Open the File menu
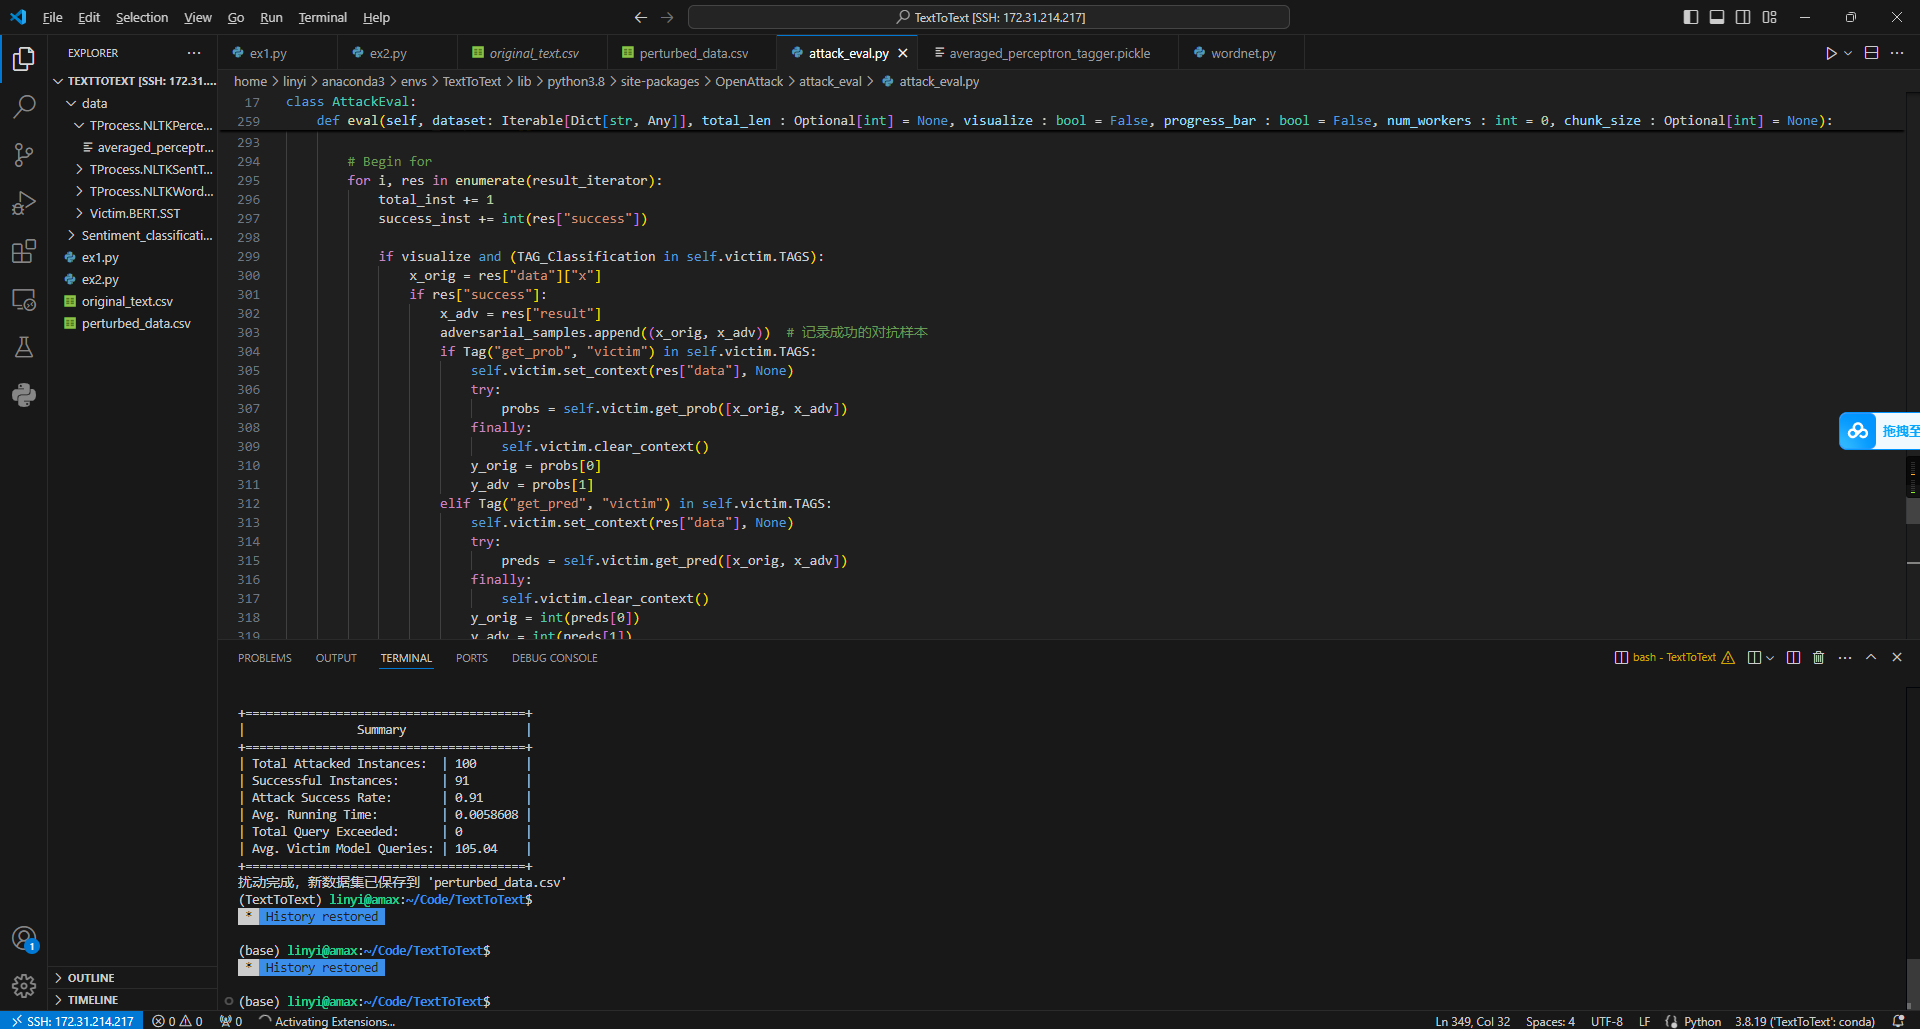The image size is (1920, 1029). pyautogui.click(x=53, y=17)
